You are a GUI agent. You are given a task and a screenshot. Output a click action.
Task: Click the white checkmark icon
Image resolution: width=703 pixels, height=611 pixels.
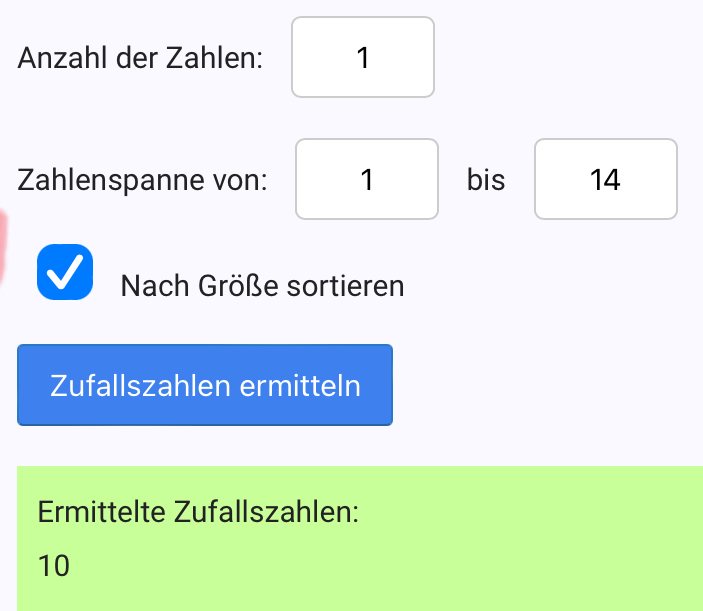[x=65, y=272]
